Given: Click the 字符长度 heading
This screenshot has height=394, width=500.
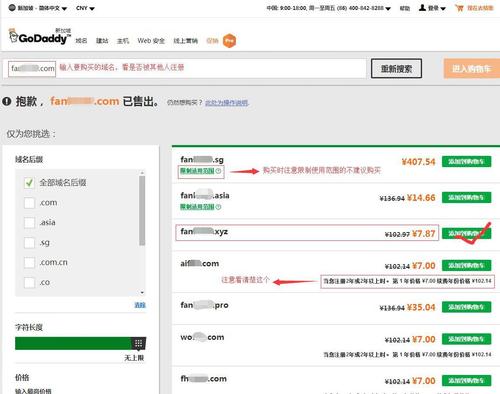Looking at the screenshot, I should point(29,327).
